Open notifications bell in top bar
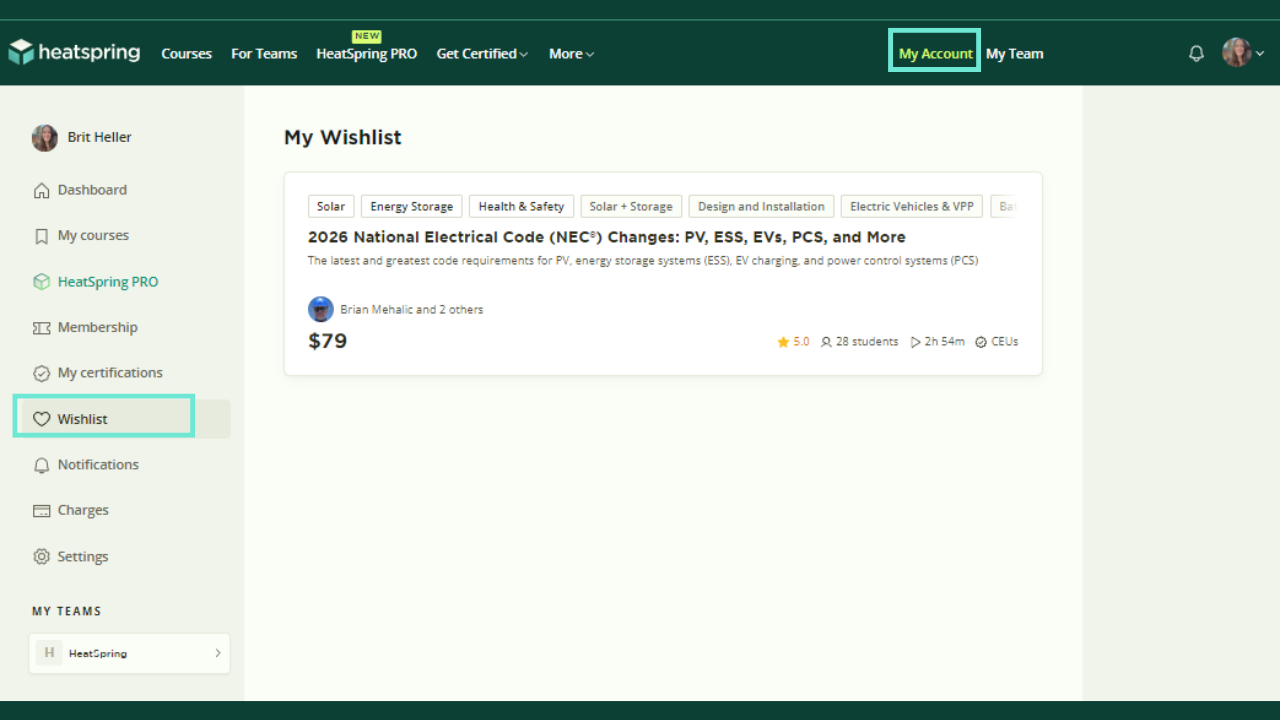Viewport: 1280px width, 720px height. pos(1196,54)
